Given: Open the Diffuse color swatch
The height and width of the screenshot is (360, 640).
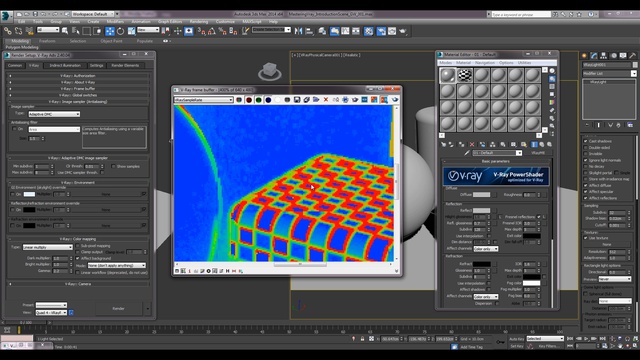Looking at the screenshot, I should (481, 195).
